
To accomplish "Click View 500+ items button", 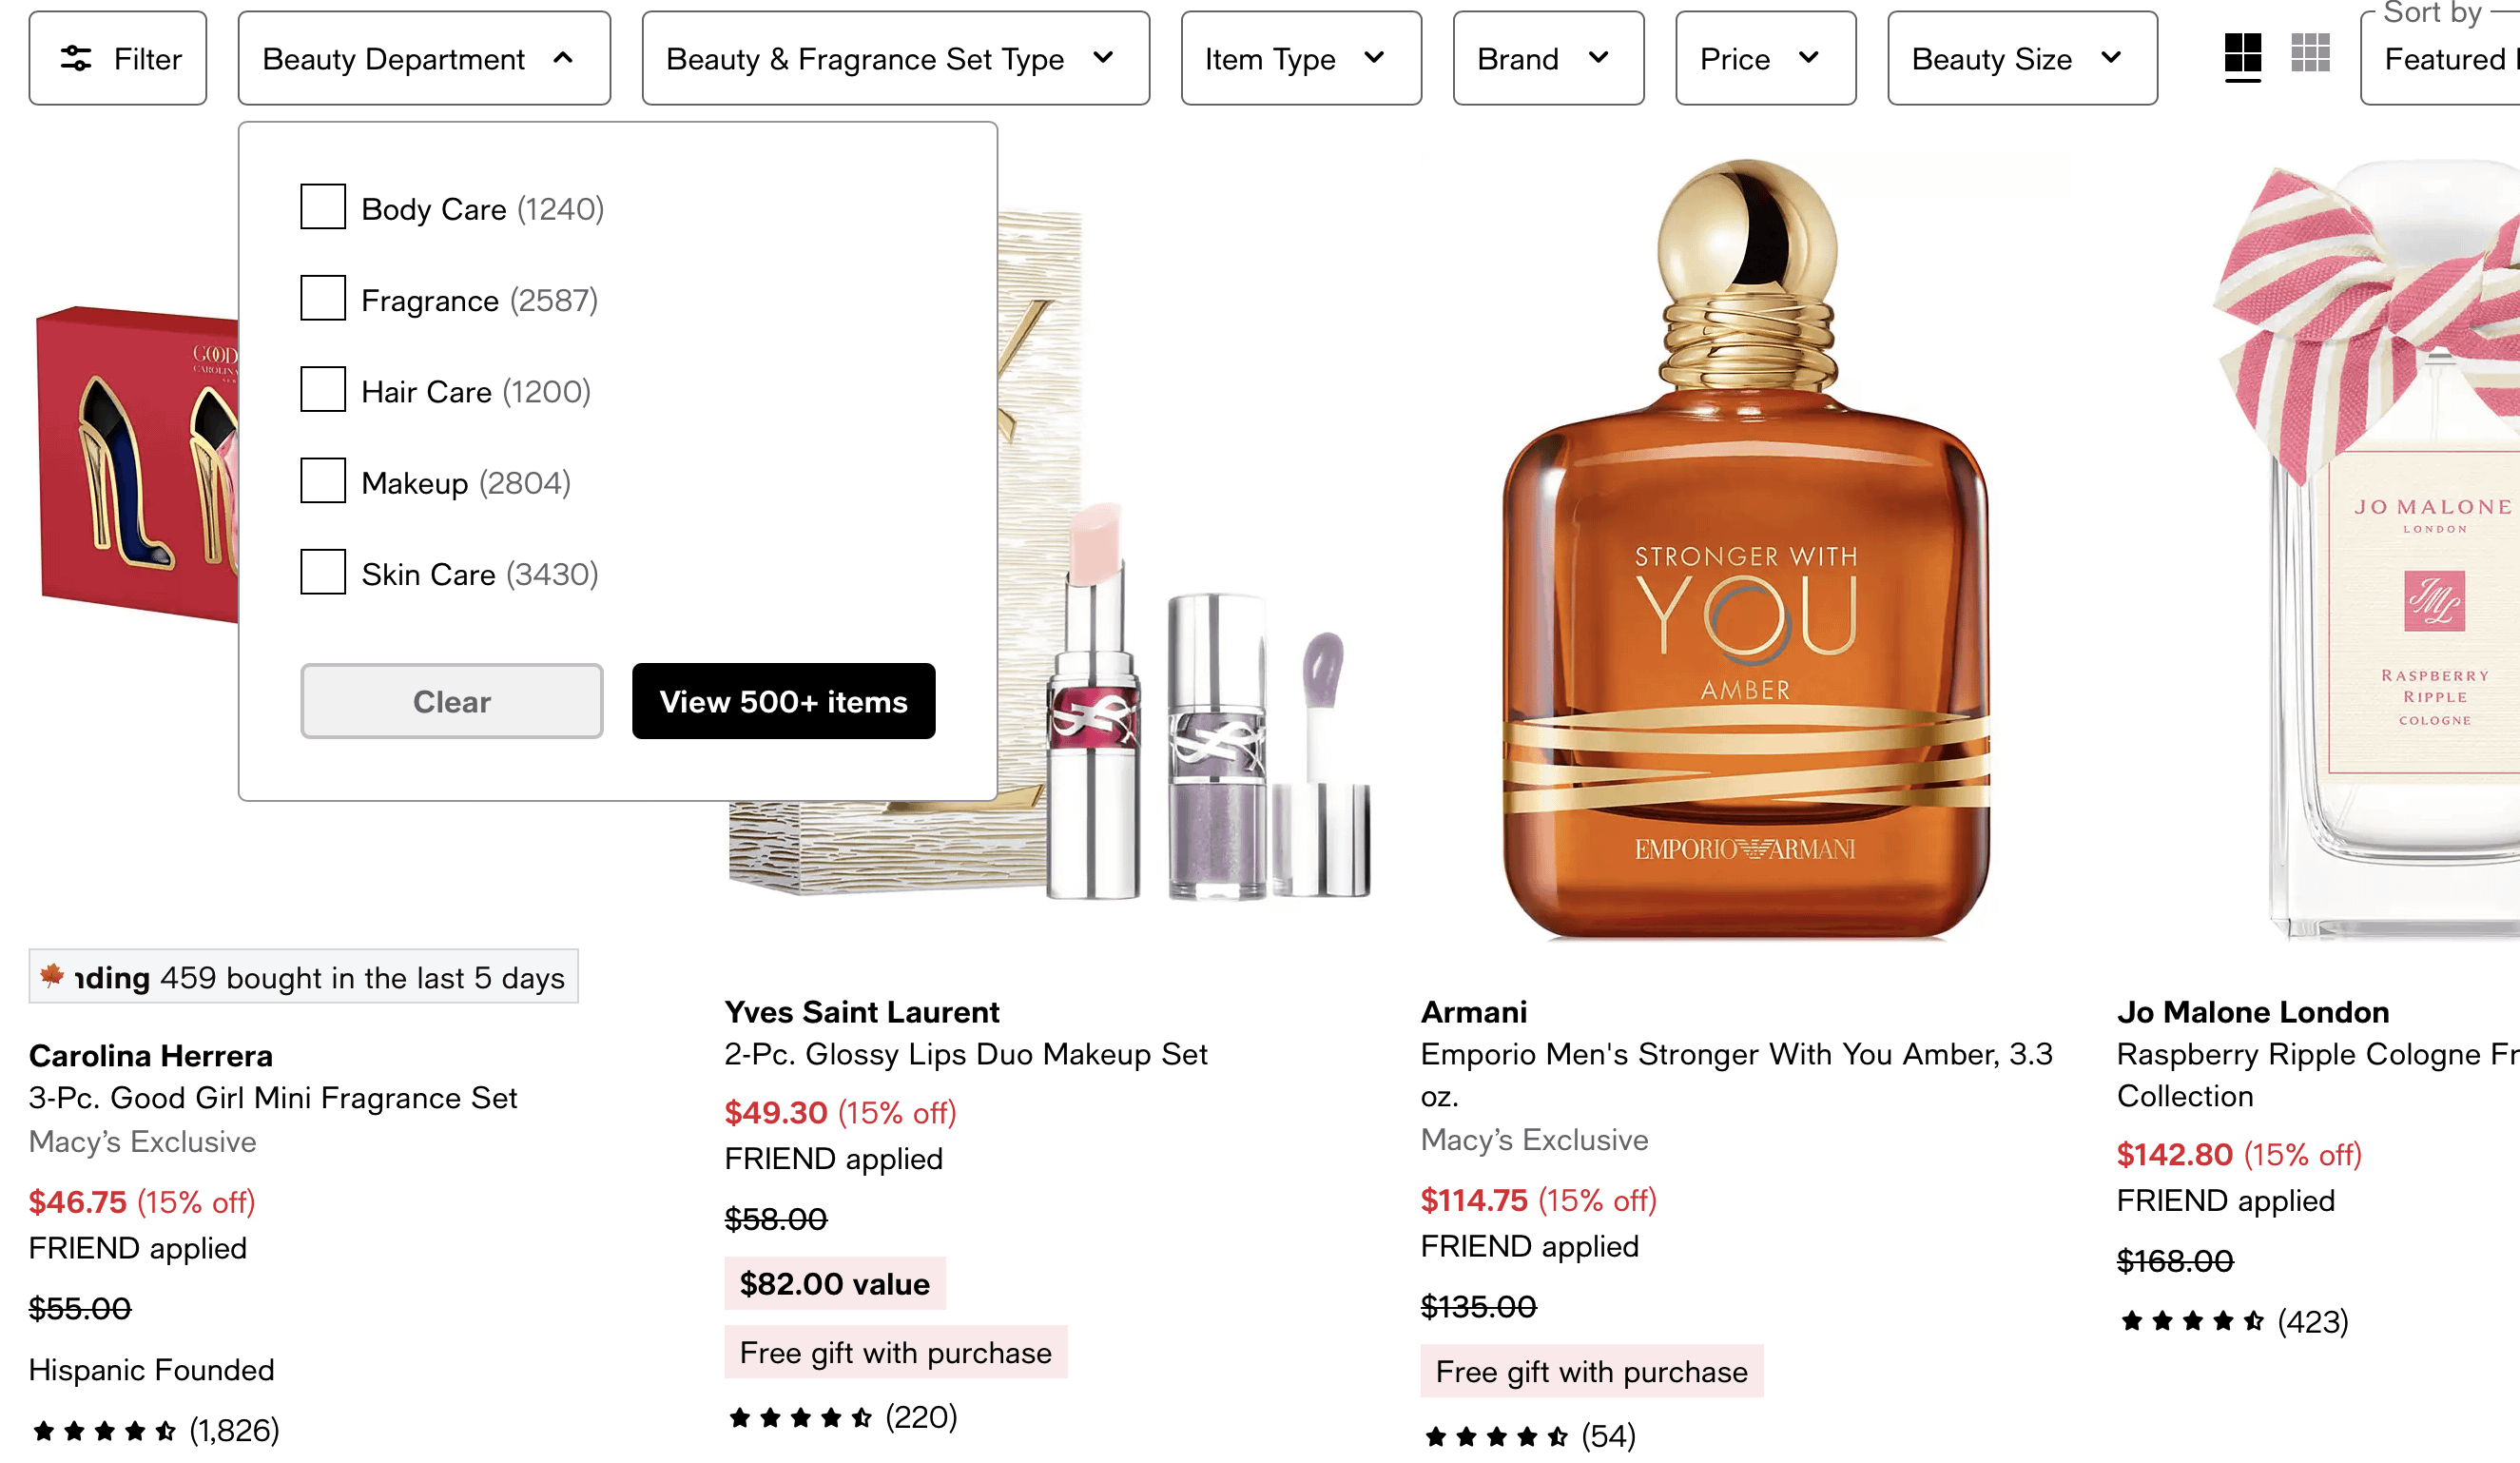I will [783, 701].
